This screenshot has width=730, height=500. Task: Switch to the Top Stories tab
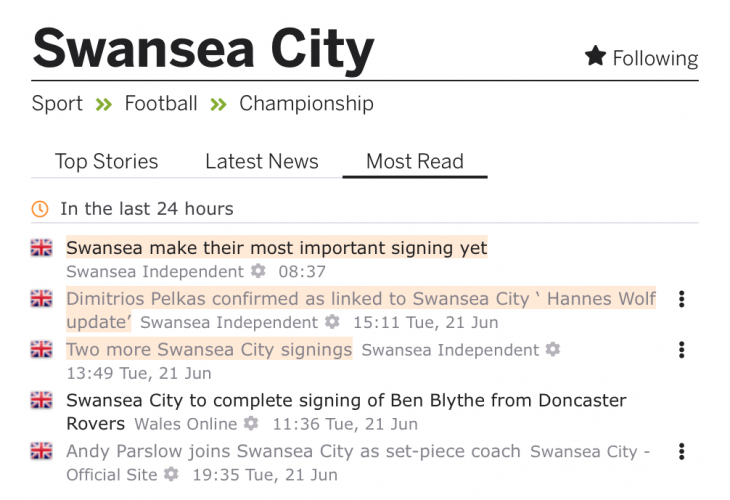pyautogui.click(x=106, y=161)
